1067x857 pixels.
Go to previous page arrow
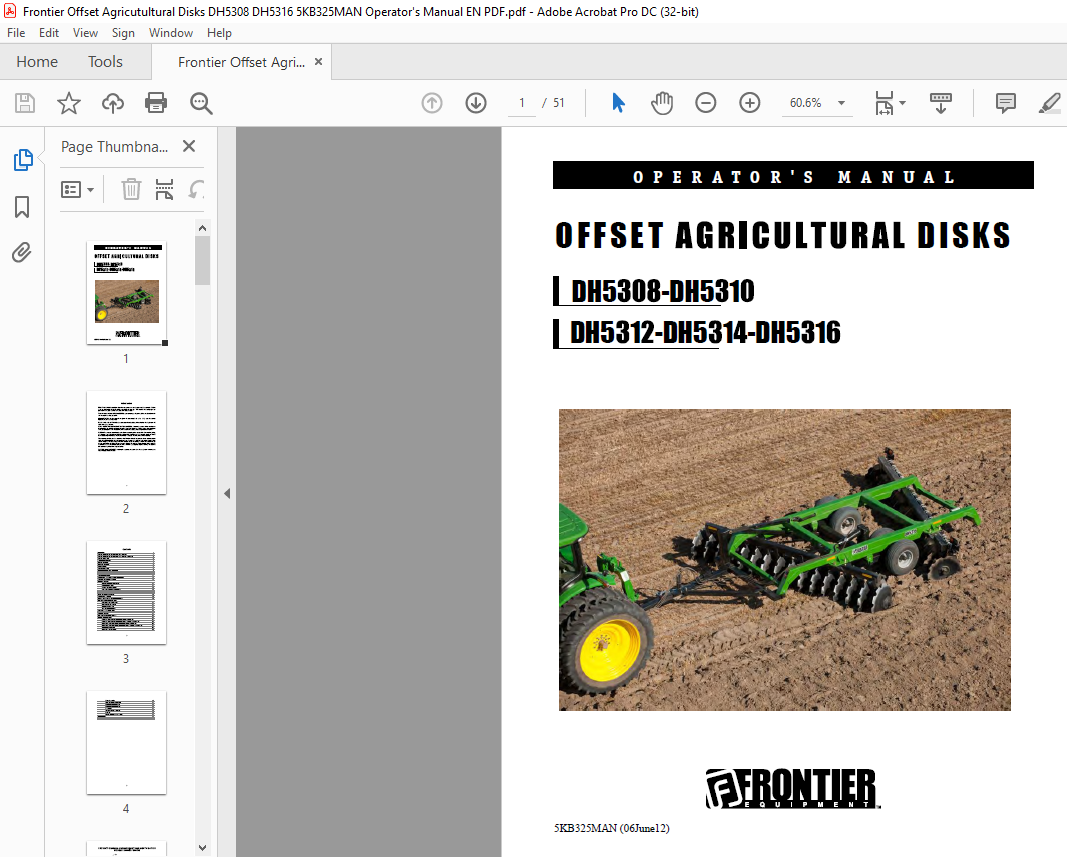point(432,103)
